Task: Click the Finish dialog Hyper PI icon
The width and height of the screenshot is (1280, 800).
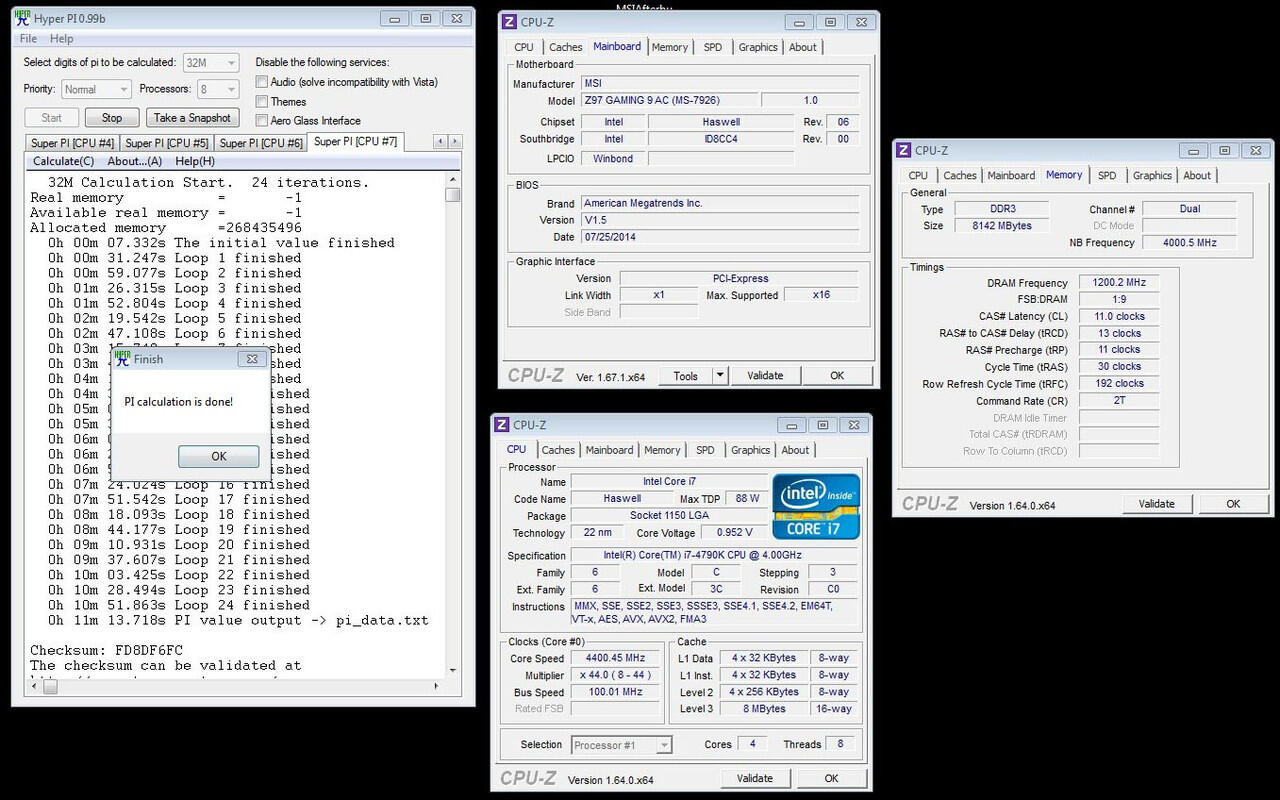Action: coord(123,358)
